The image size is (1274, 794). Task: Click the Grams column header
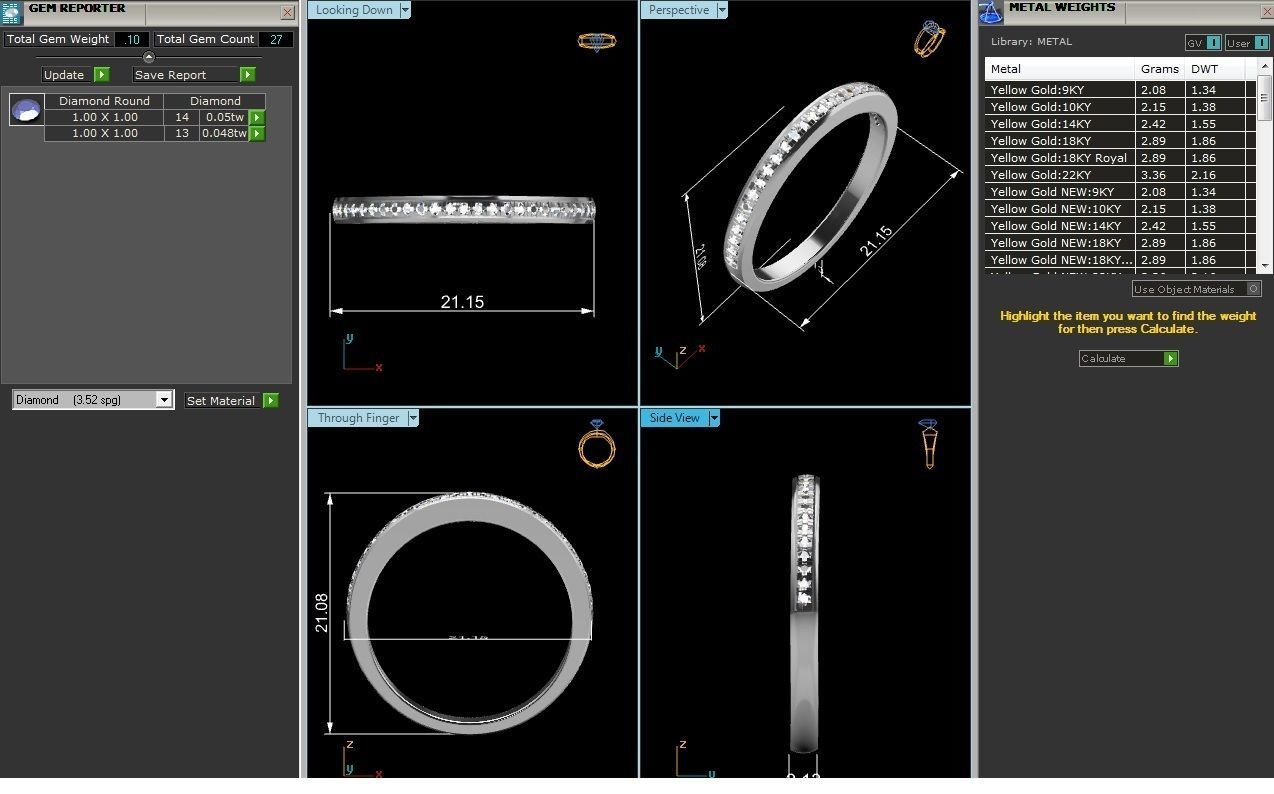(x=1161, y=69)
